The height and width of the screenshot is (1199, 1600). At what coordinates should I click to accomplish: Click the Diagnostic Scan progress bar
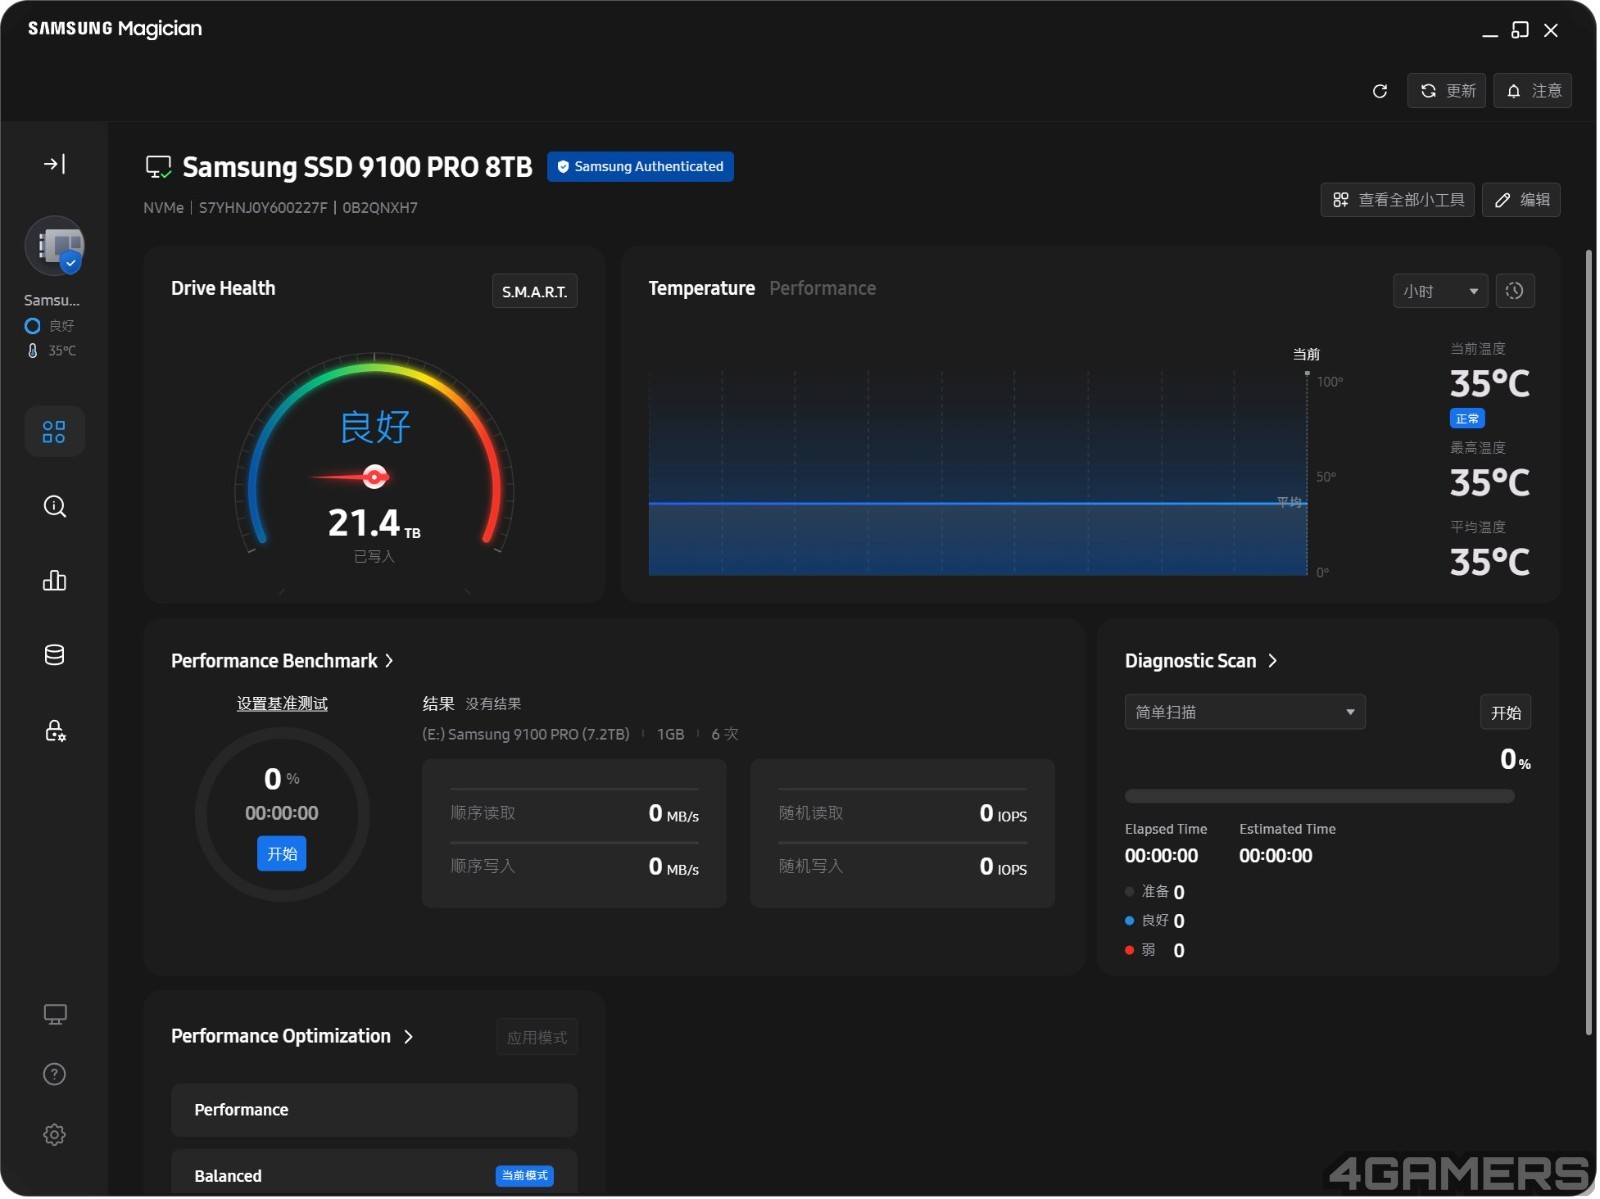point(1320,797)
